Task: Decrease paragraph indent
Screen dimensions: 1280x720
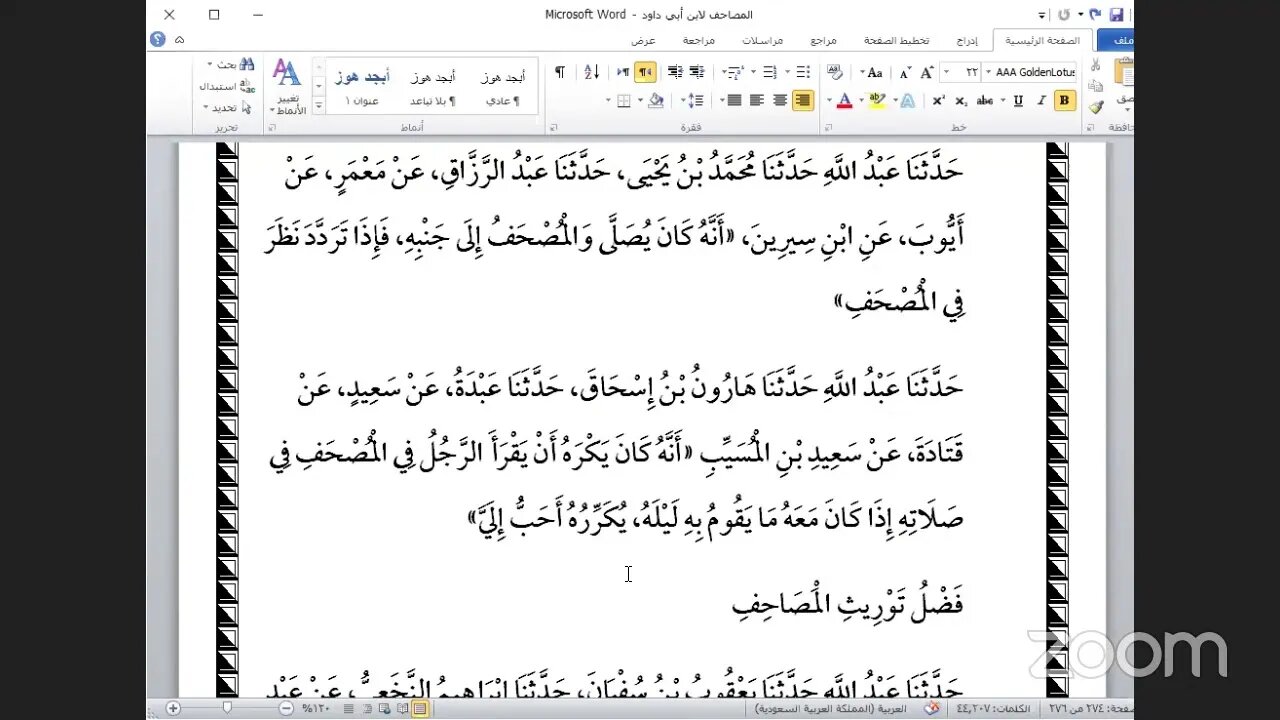Action: click(x=697, y=72)
